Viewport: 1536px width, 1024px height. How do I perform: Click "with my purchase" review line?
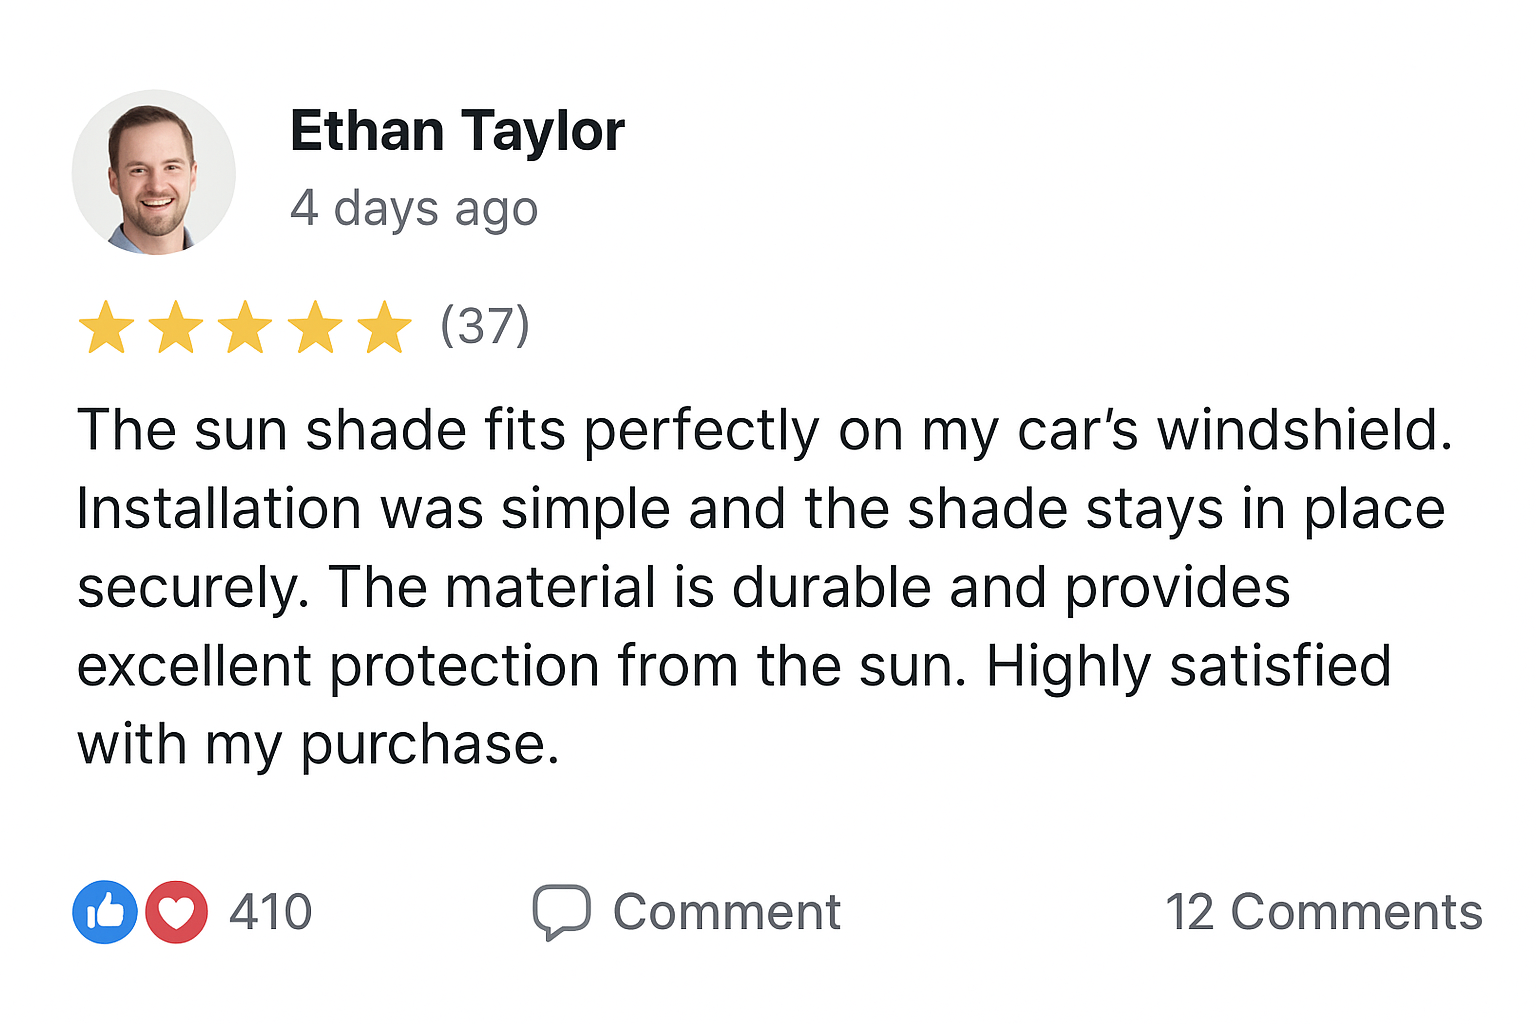318,745
